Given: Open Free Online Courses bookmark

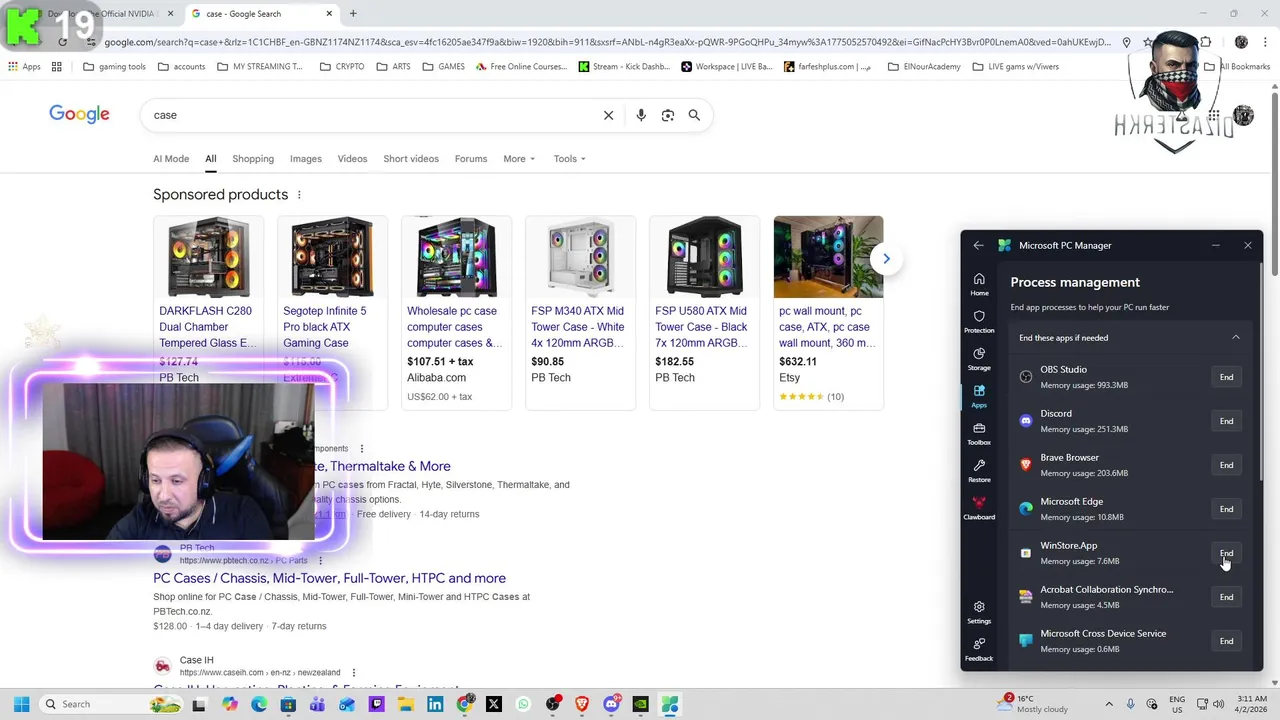Looking at the screenshot, I should click(521, 67).
